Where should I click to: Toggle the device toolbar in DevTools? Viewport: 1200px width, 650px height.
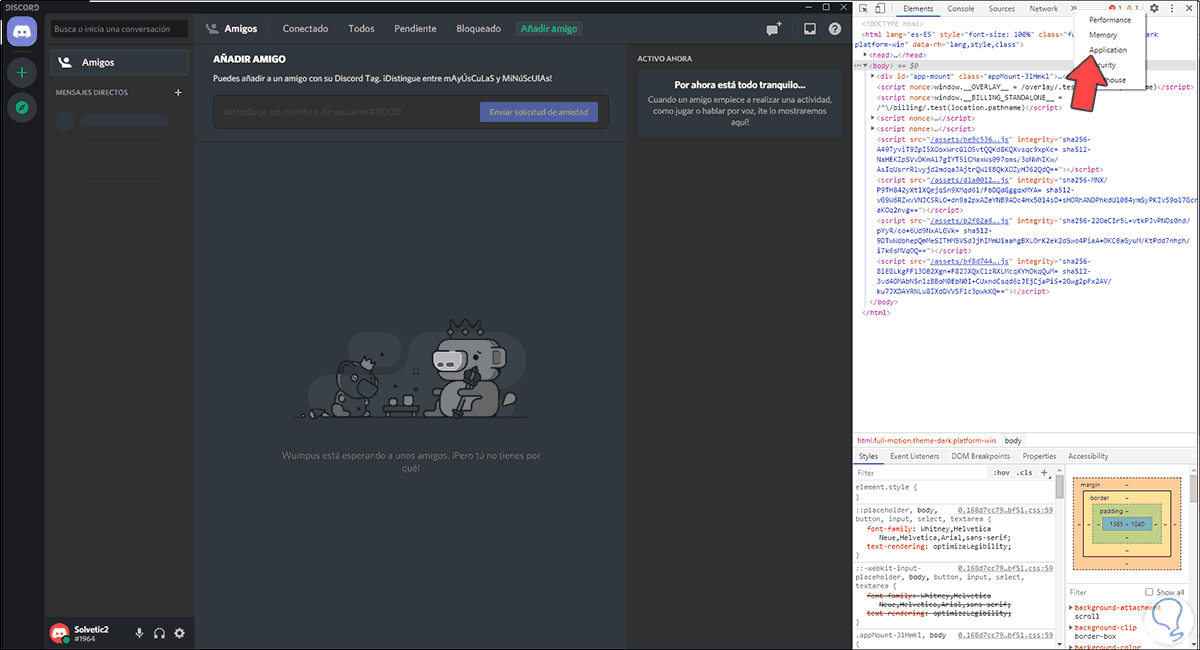(x=881, y=8)
